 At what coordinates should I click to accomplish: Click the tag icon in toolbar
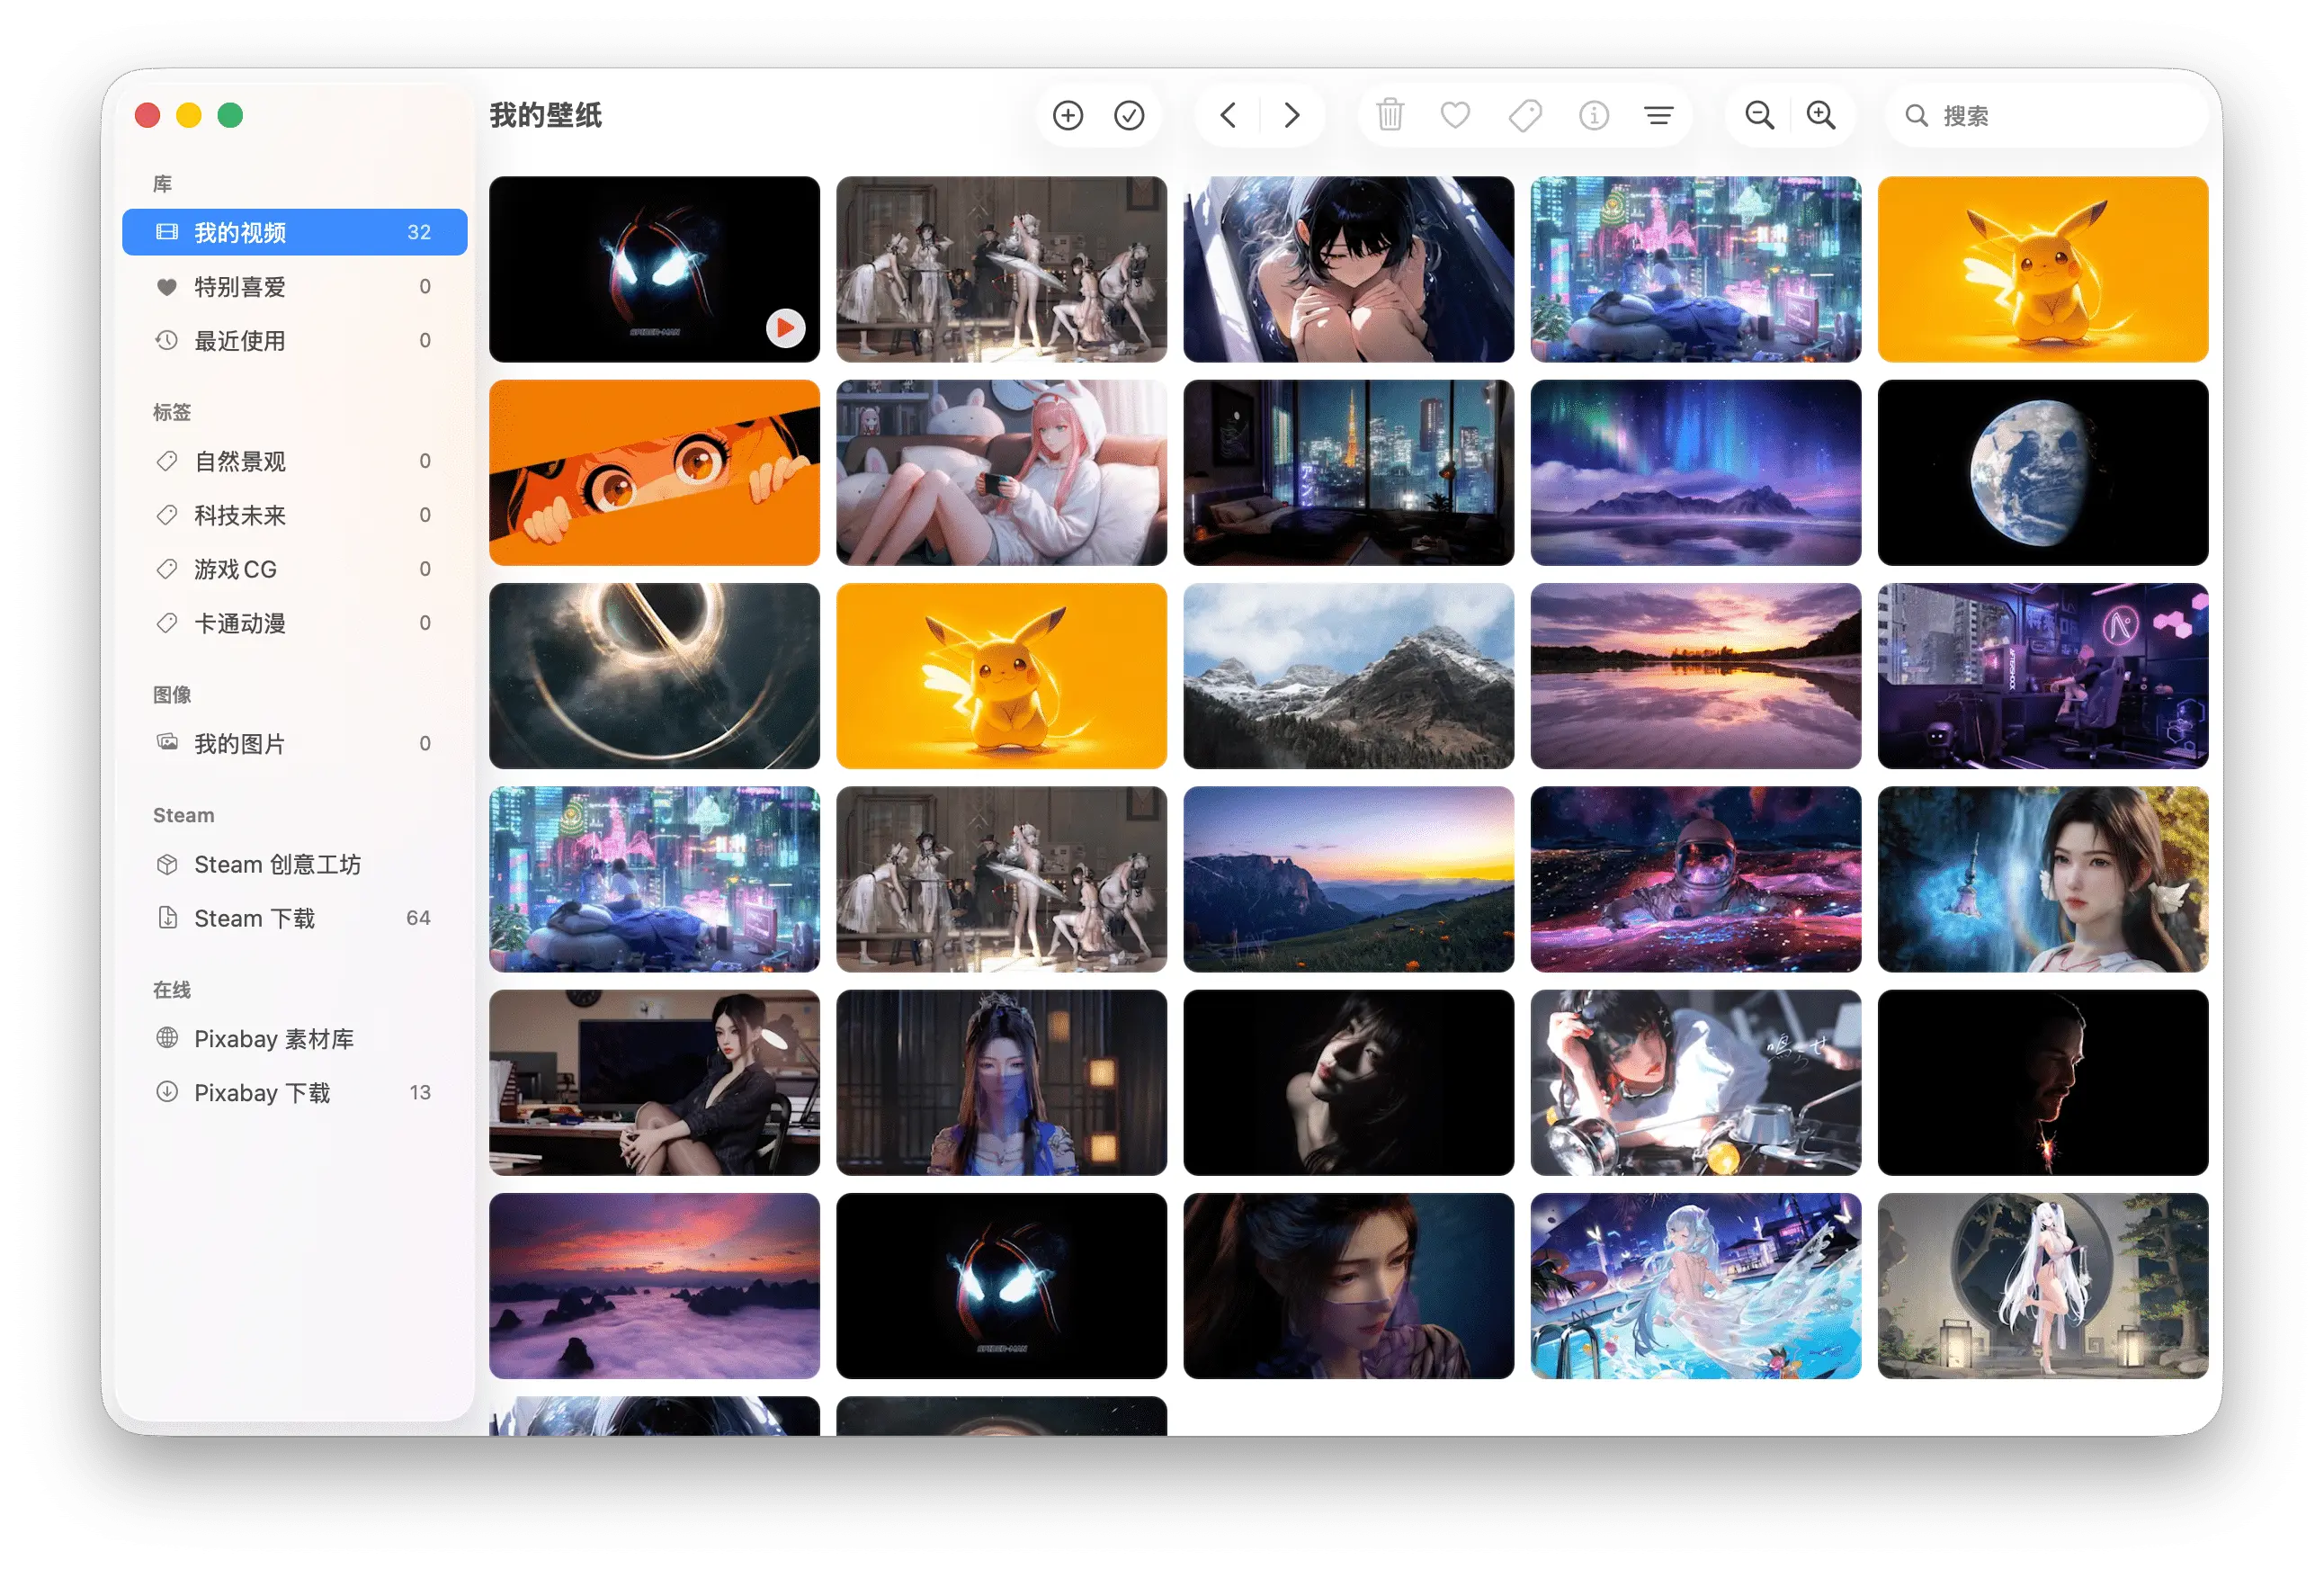tap(1525, 116)
